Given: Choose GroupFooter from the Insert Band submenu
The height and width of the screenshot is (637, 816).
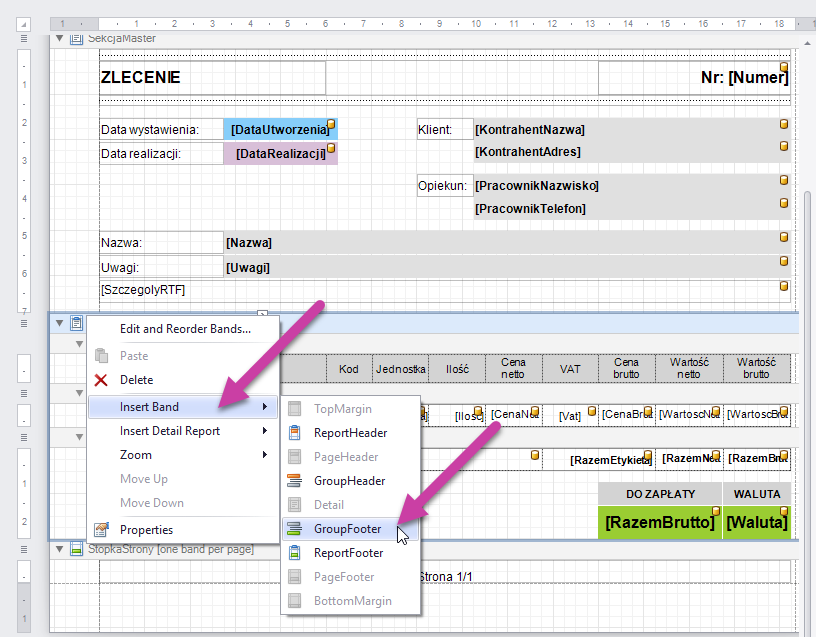Looking at the screenshot, I should coord(347,529).
